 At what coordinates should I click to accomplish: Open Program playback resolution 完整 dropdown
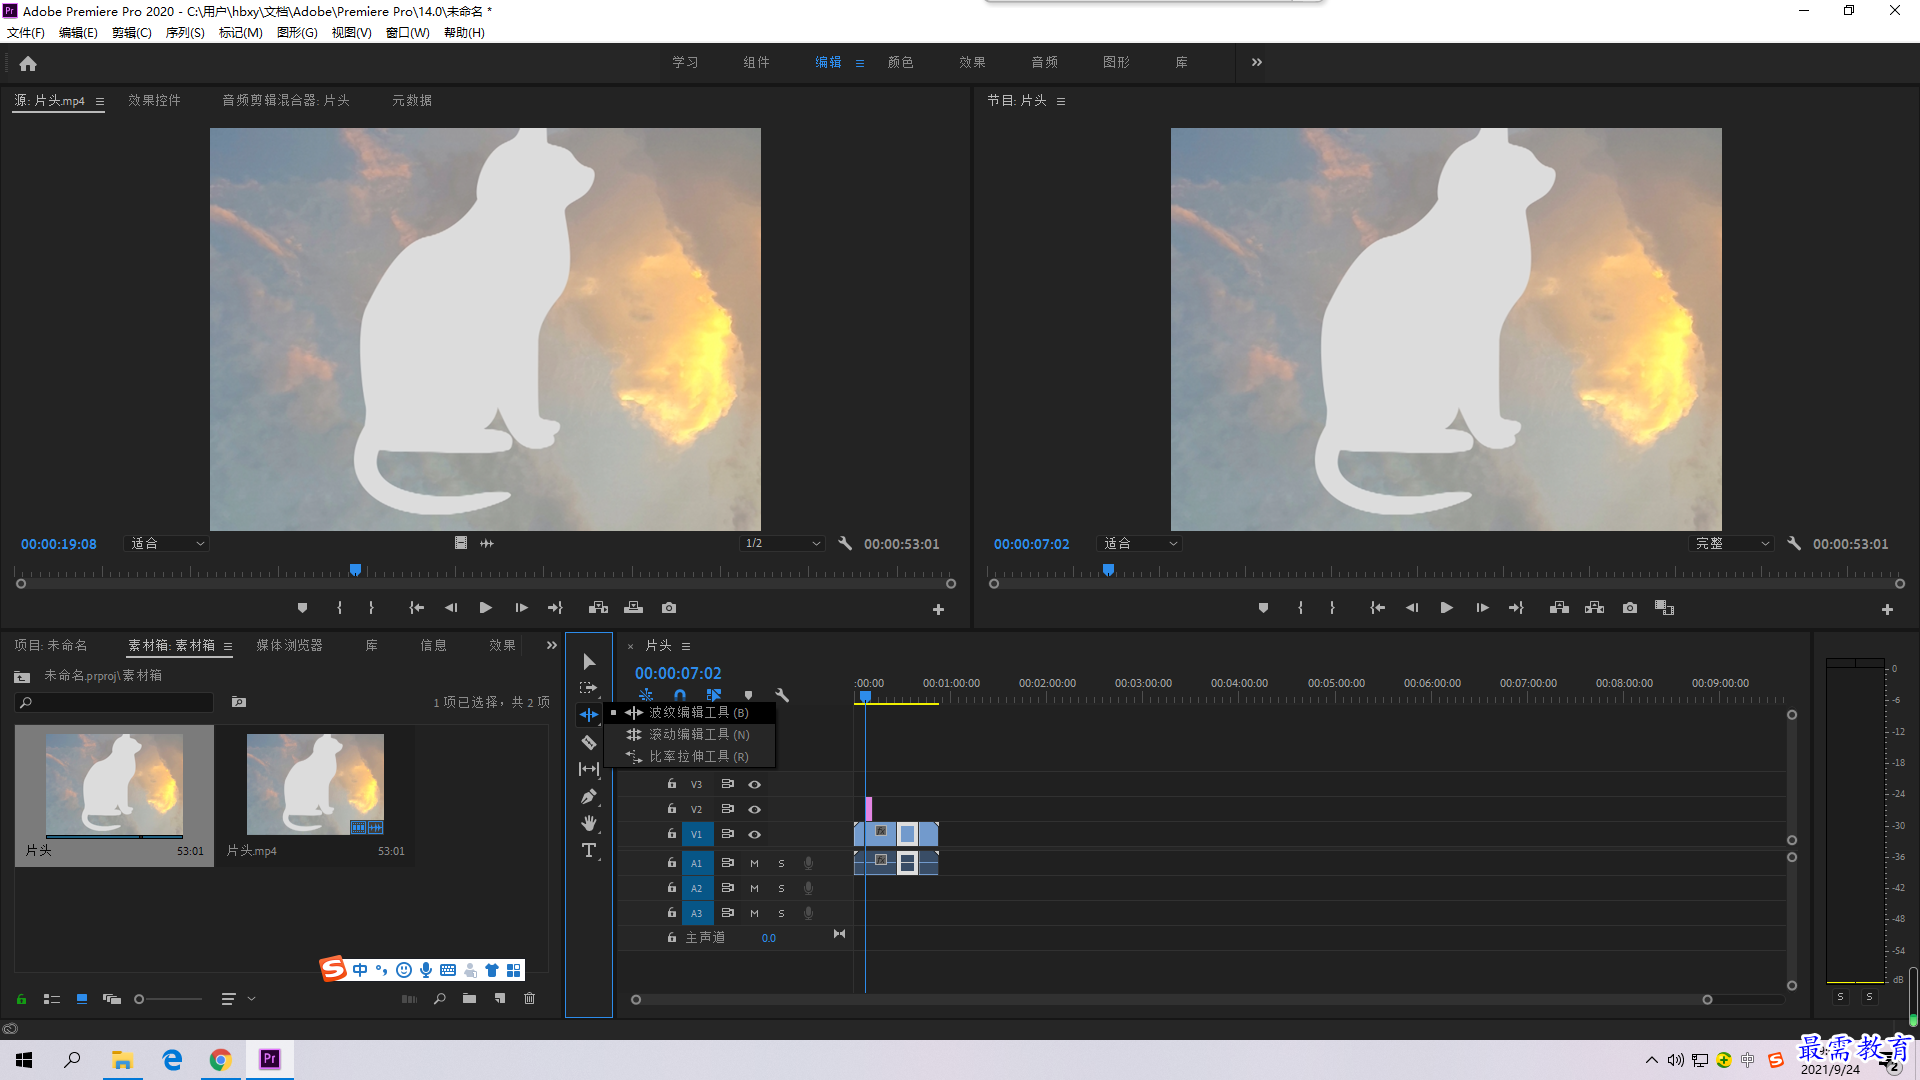1731,544
